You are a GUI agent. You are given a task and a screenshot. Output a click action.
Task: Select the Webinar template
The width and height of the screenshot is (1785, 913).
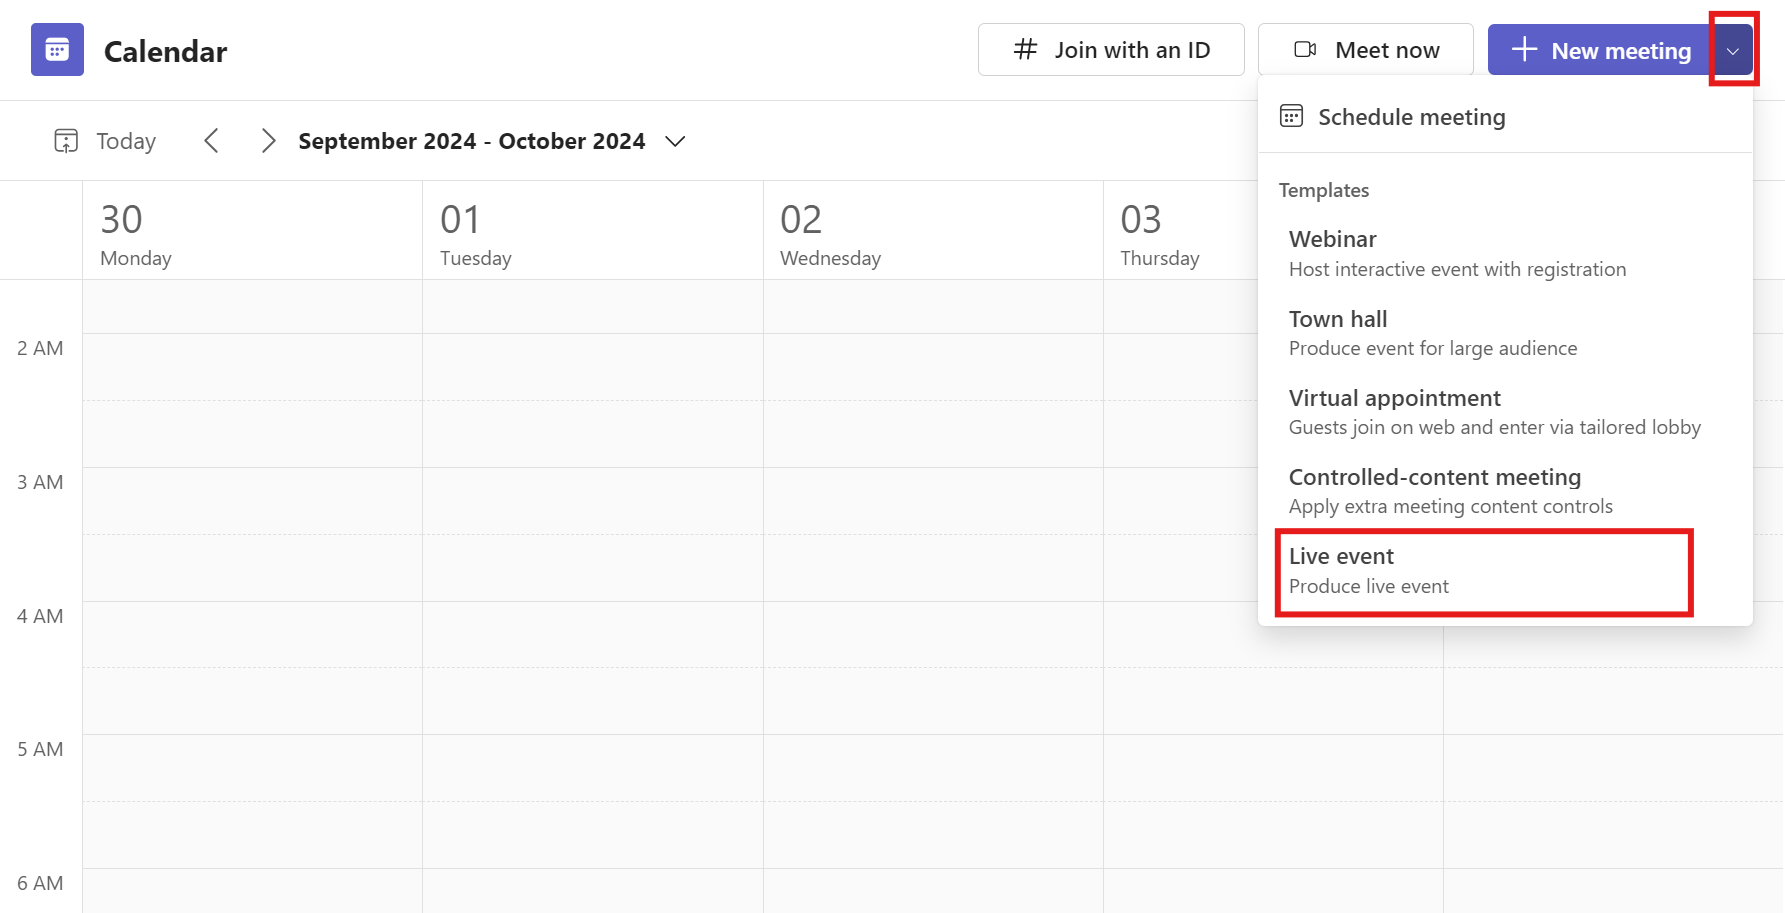click(1505, 254)
